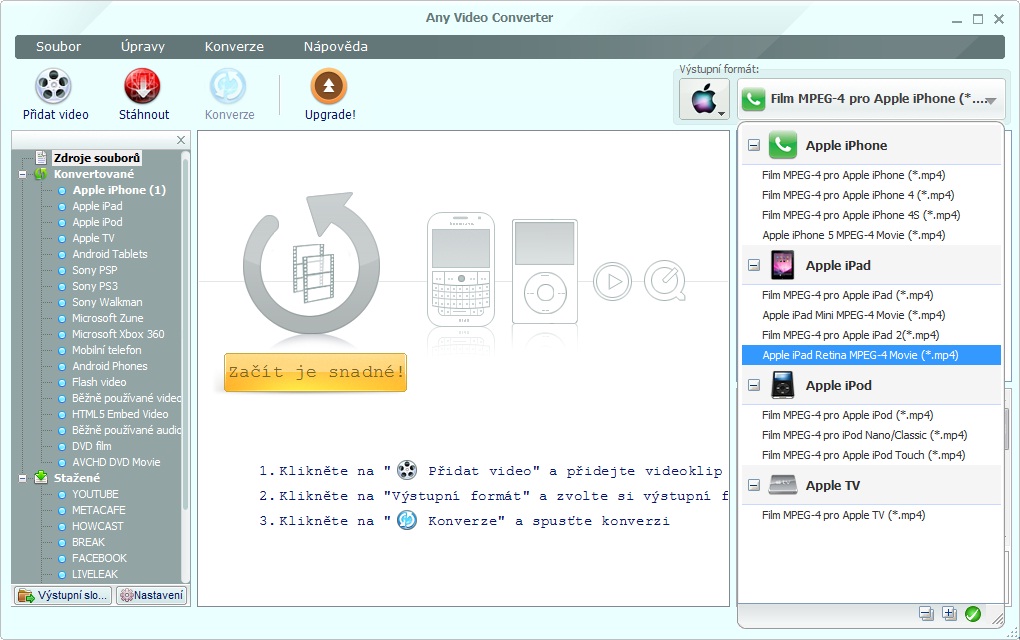
Task: Click the QuickTime-style circle icon in preview area
Action: 664,282
